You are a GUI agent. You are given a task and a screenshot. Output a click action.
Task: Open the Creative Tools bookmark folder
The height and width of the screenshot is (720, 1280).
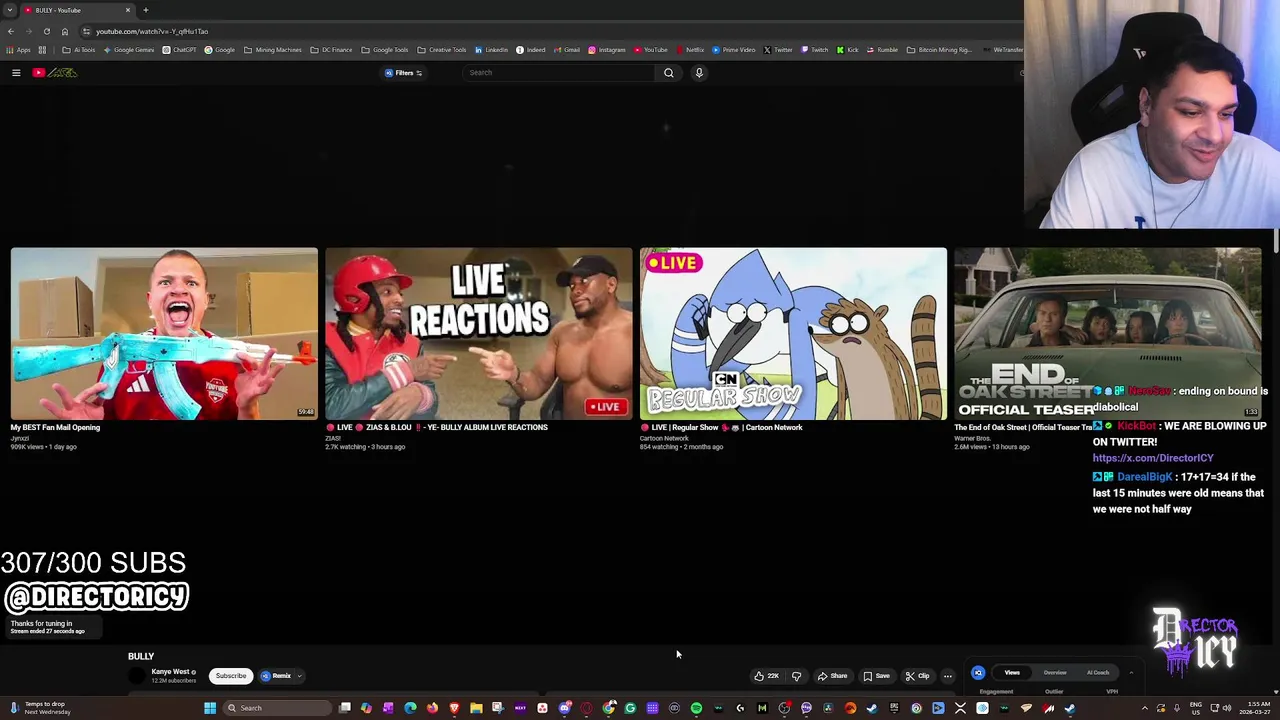pos(442,50)
